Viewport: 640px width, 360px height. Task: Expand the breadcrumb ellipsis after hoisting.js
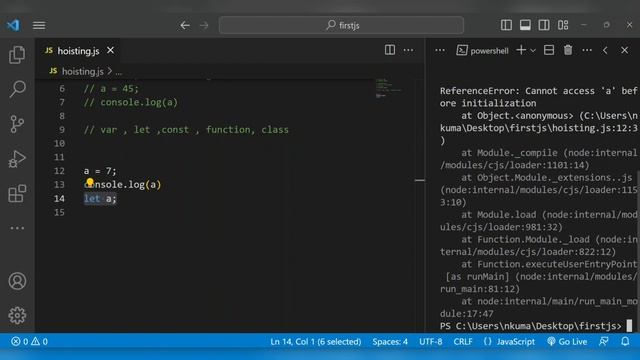(x=118, y=72)
